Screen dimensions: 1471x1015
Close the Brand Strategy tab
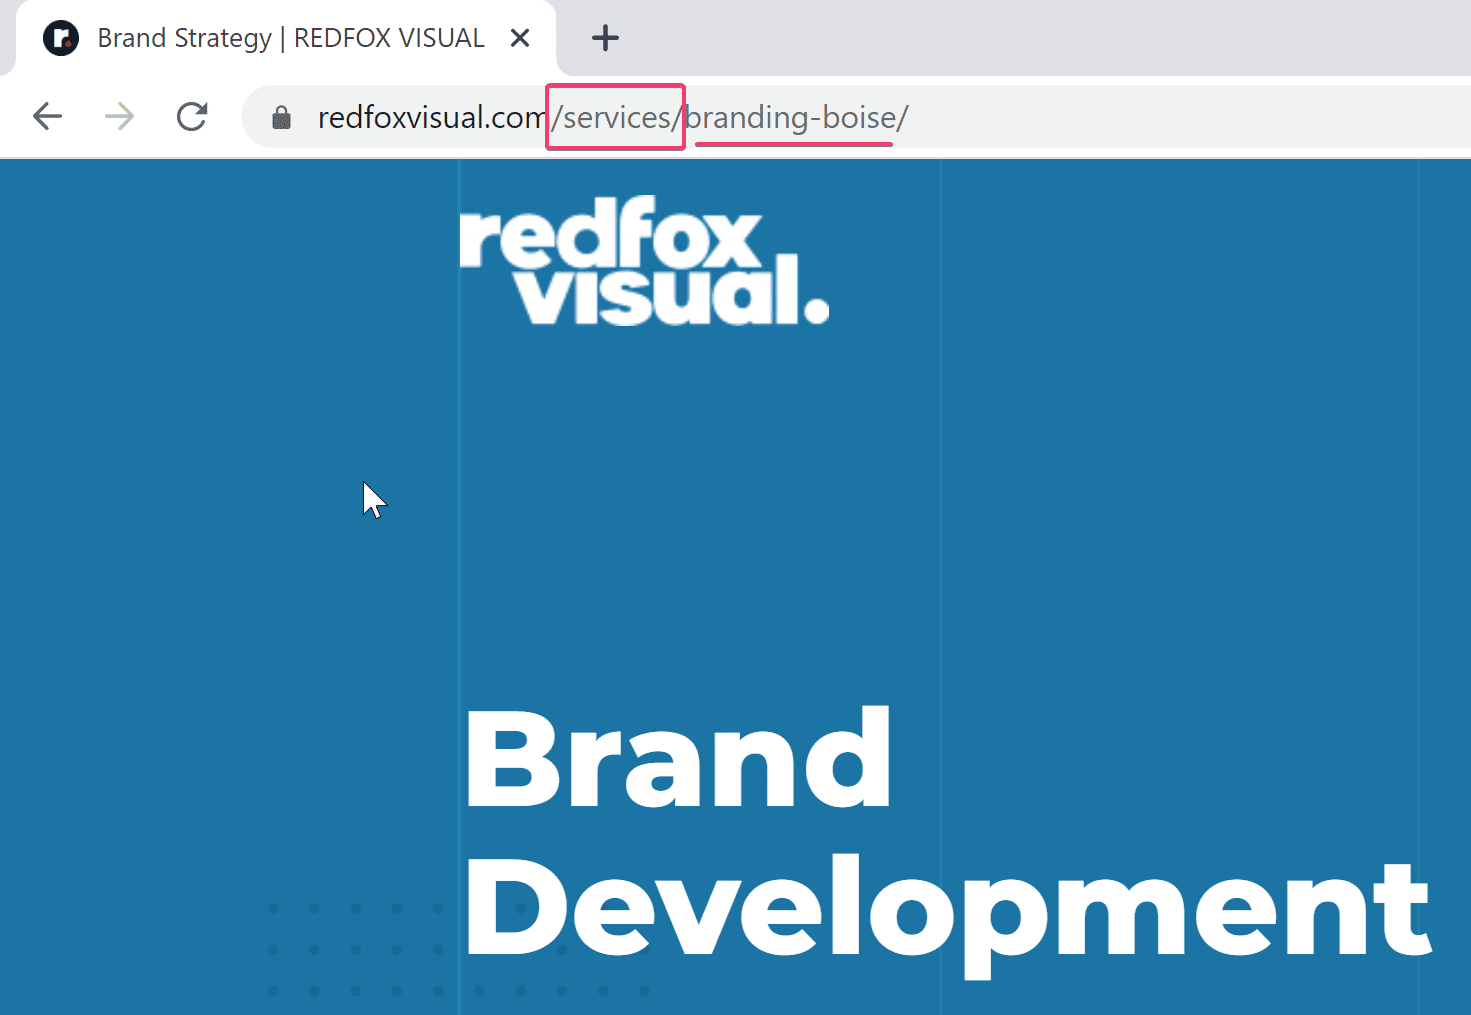pyautogui.click(x=520, y=37)
